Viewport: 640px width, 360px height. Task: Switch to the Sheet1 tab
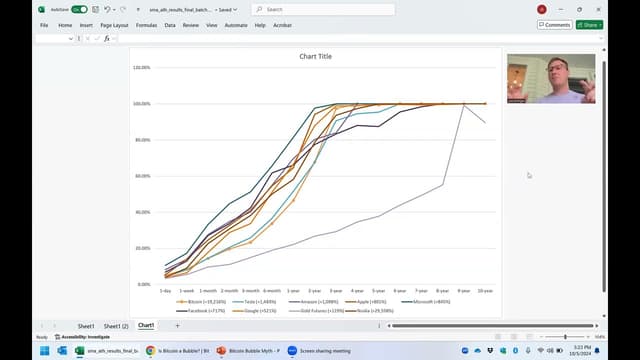coord(86,326)
